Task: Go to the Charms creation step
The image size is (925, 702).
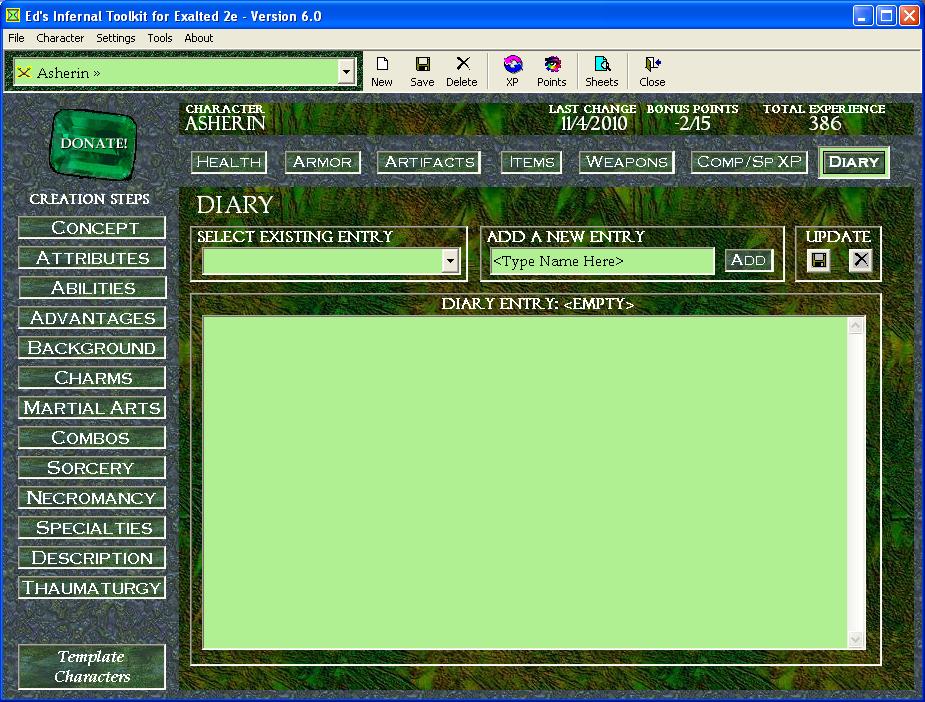Action: click(92, 378)
